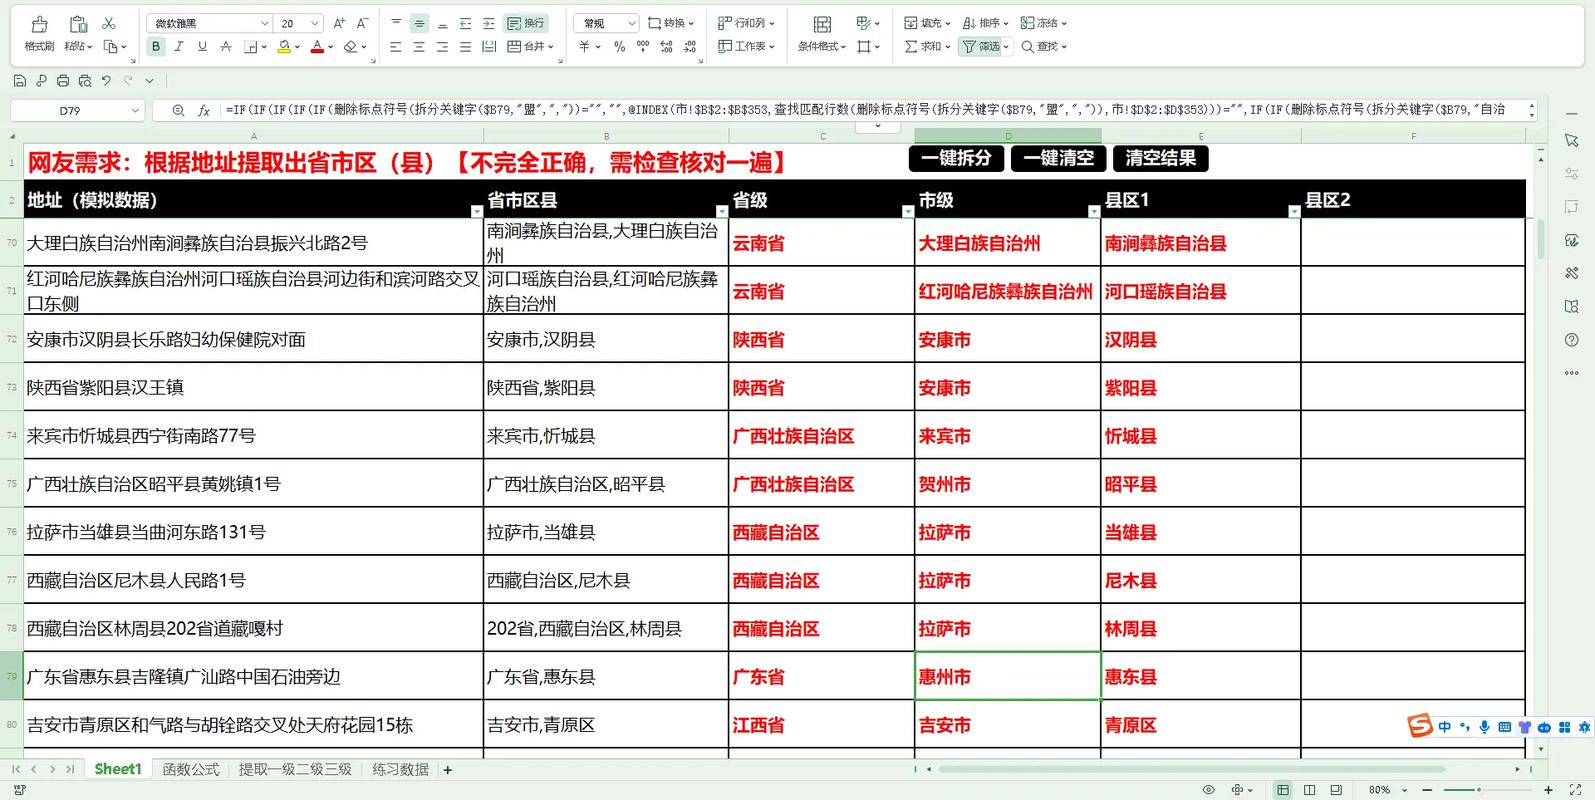This screenshot has height=800, width=1595.
Task: Click the Undo arrow icon
Action: click(x=106, y=81)
